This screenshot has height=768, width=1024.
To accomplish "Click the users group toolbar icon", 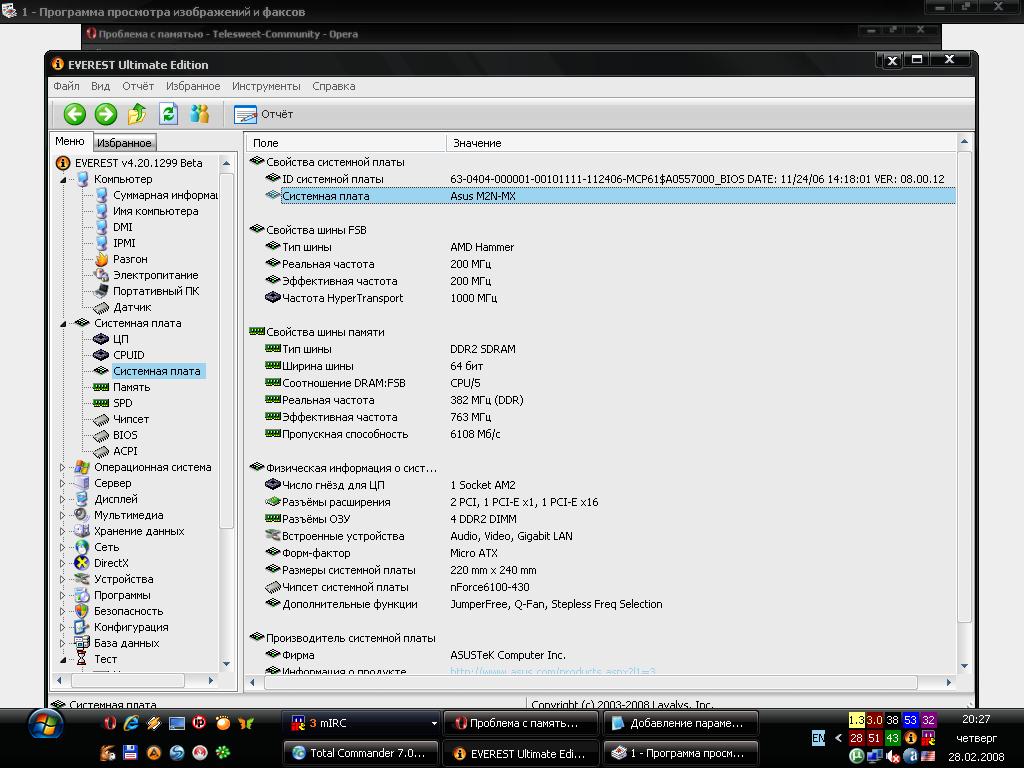I will tap(200, 114).
